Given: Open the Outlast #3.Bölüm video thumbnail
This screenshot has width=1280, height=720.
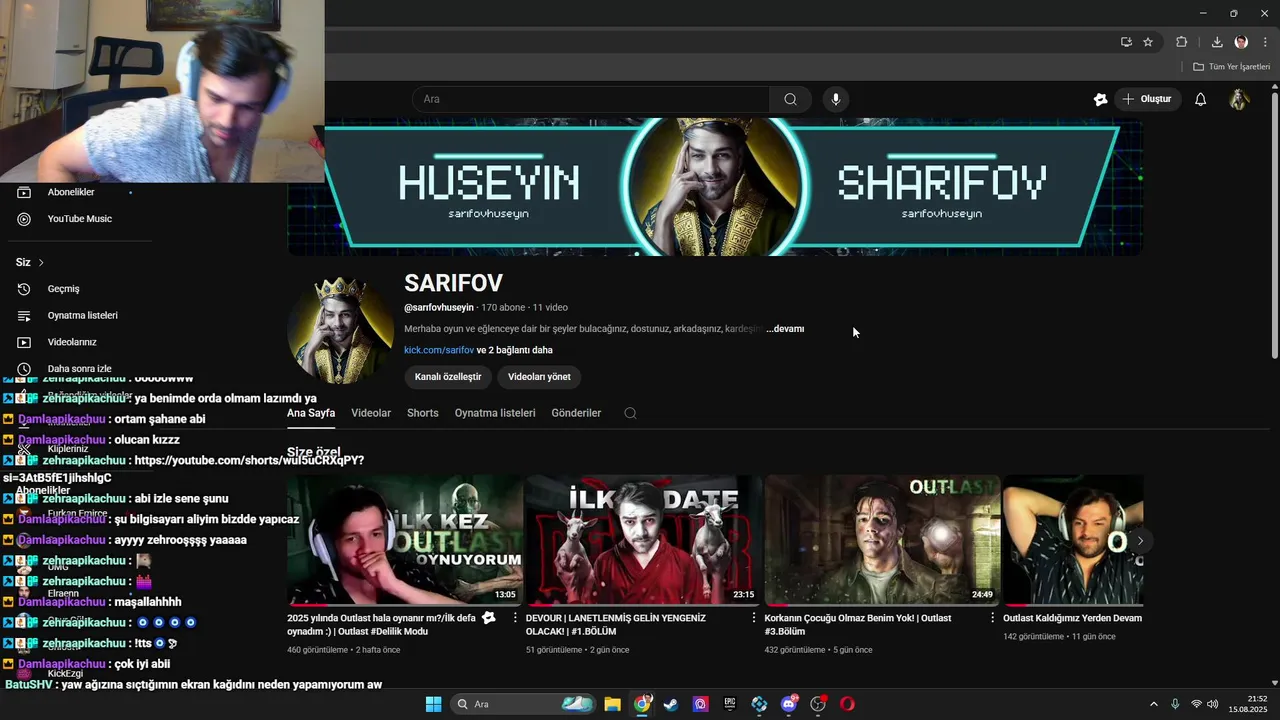Looking at the screenshot, I should [x=882, y=540].
